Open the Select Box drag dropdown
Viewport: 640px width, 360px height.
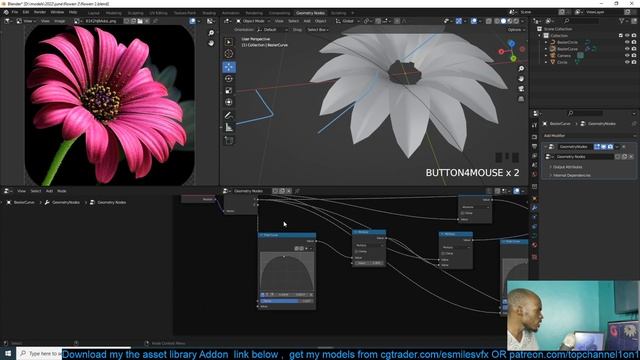click(x=318, y=30)
